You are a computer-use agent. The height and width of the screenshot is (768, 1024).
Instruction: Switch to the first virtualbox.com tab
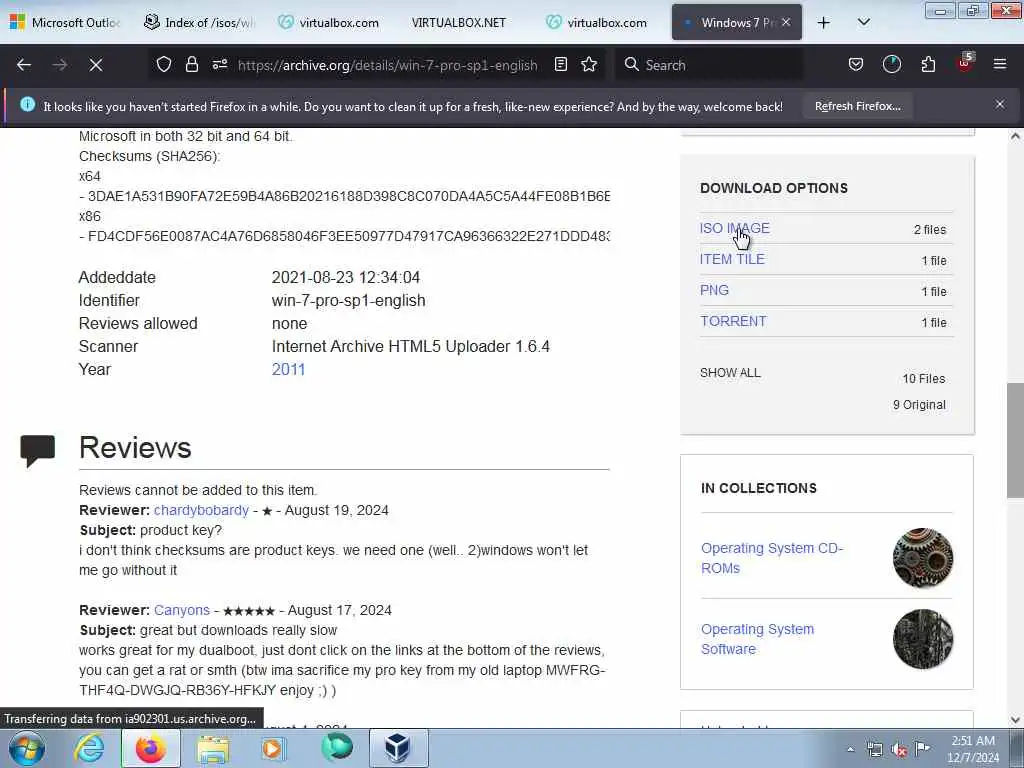click(328, 23)
